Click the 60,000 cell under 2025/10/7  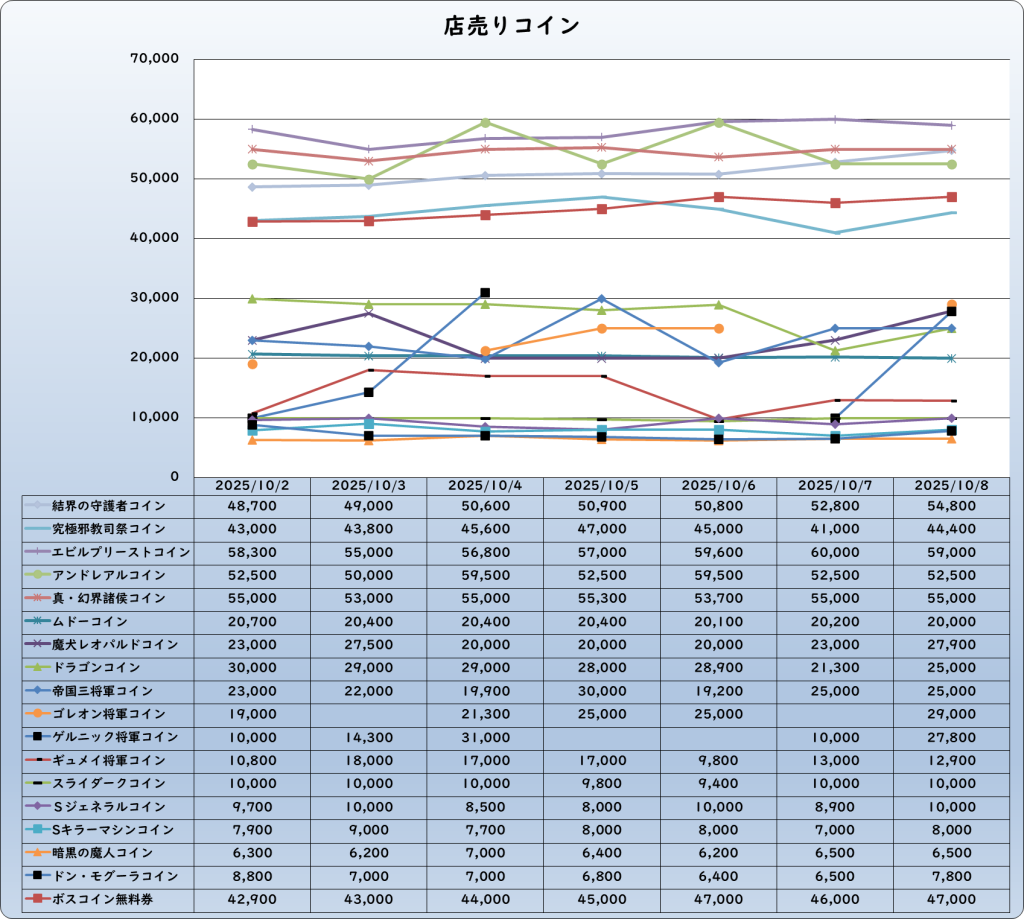tap(833, 552)
